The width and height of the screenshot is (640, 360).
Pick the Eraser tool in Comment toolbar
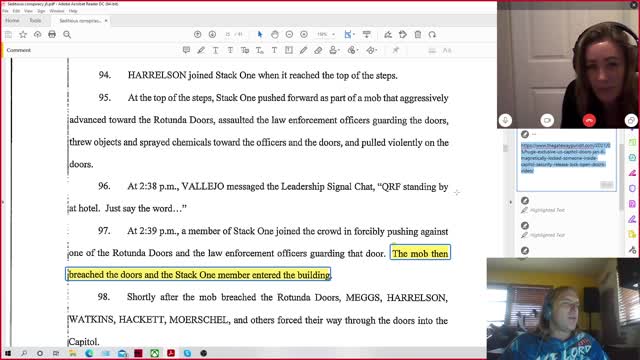click(x=318, y=50)
